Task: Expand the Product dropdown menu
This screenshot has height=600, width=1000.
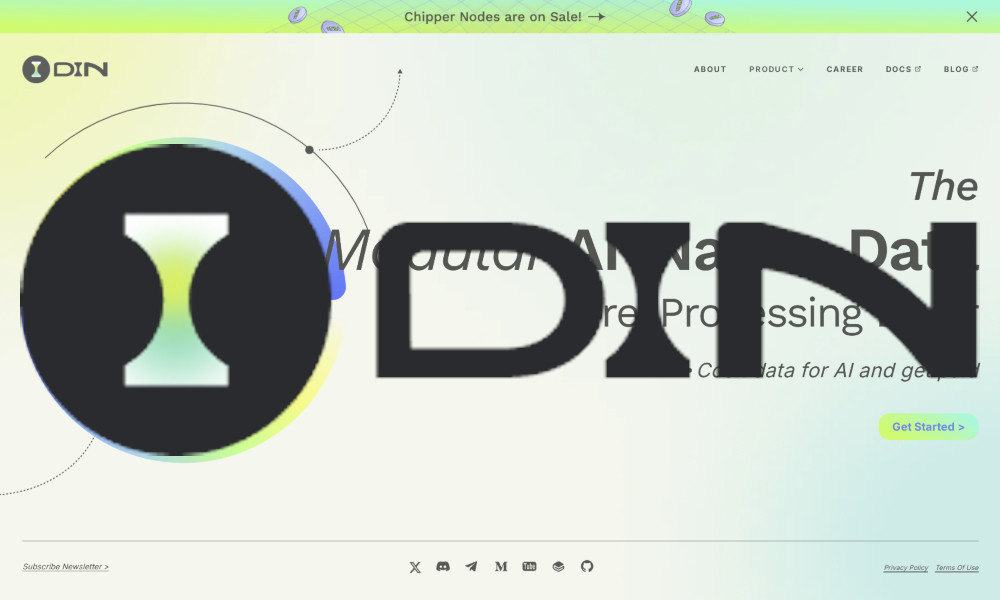Action: [x=776, y=69]
